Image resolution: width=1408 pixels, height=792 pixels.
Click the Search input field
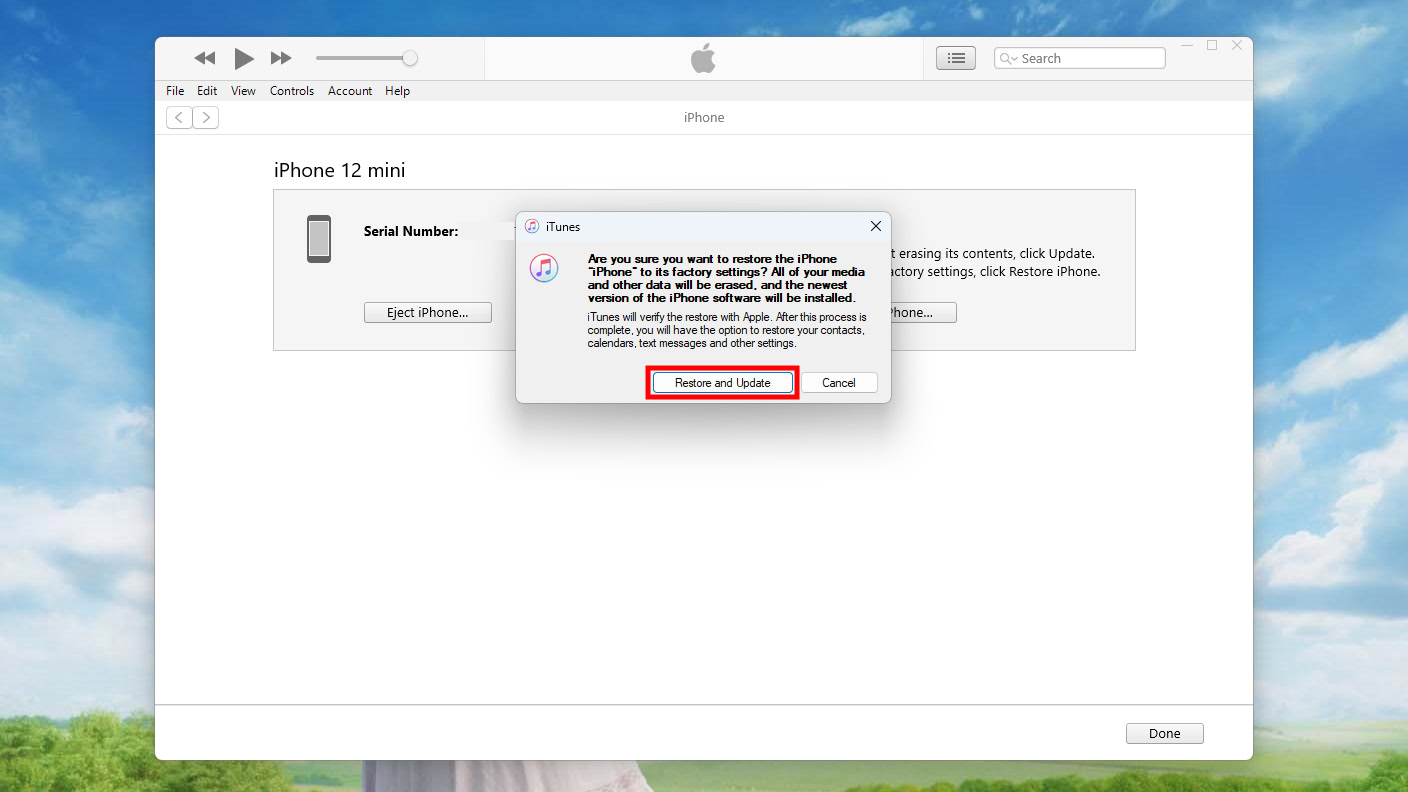click(1080, 58)
